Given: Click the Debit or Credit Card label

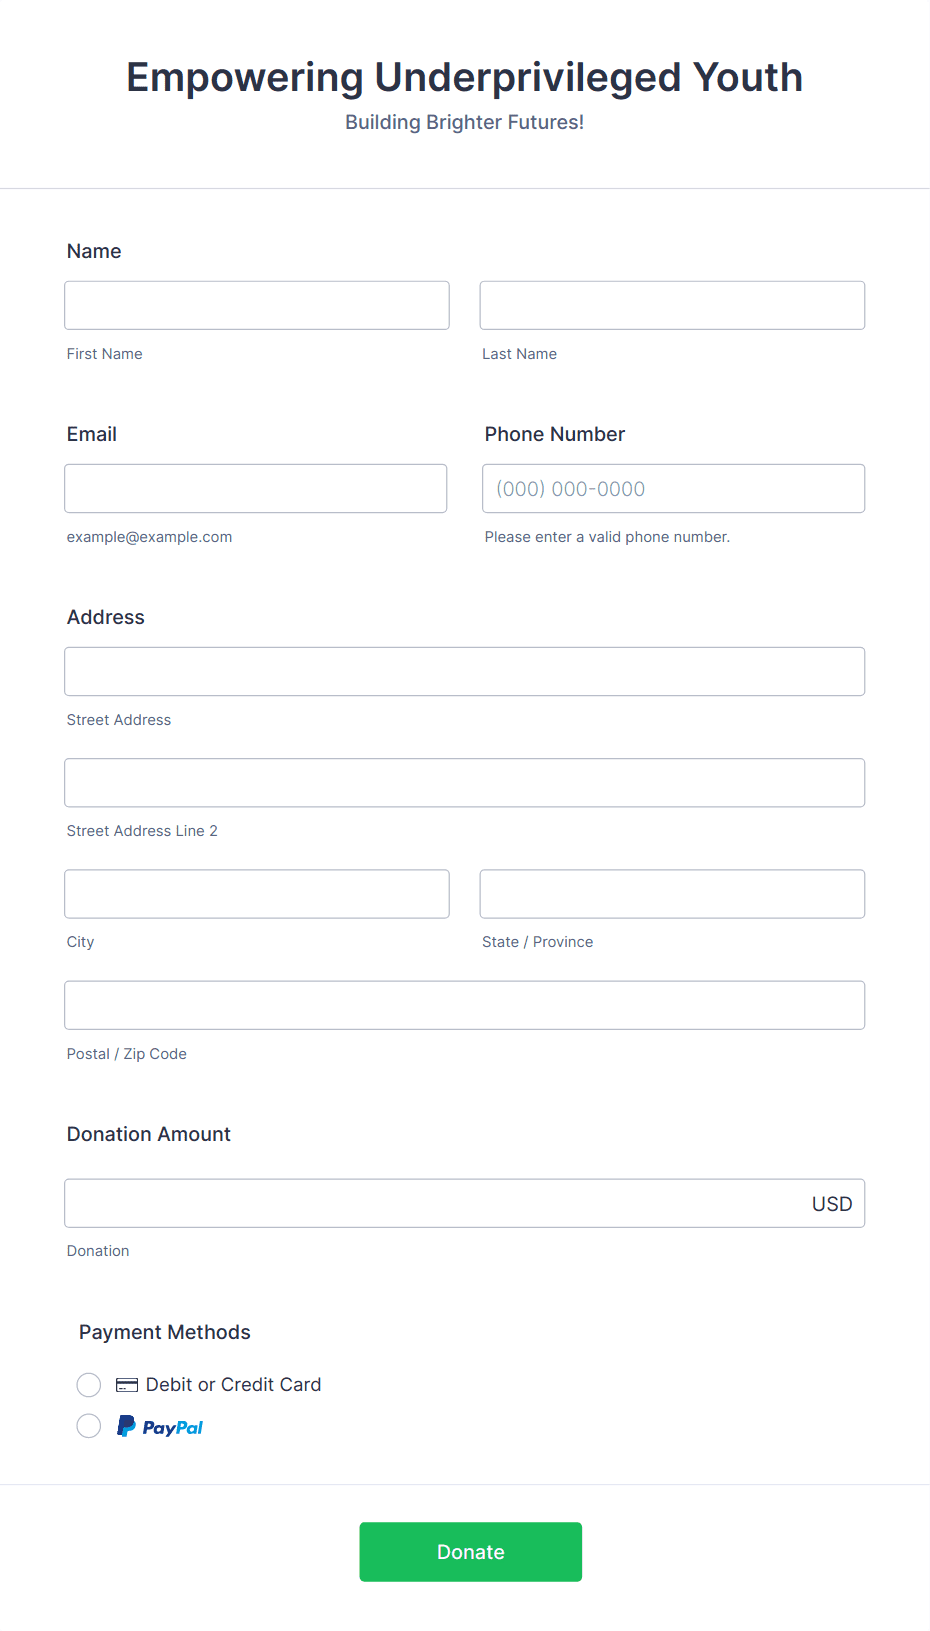Looking at the screenshot, I should [233, 1385].
